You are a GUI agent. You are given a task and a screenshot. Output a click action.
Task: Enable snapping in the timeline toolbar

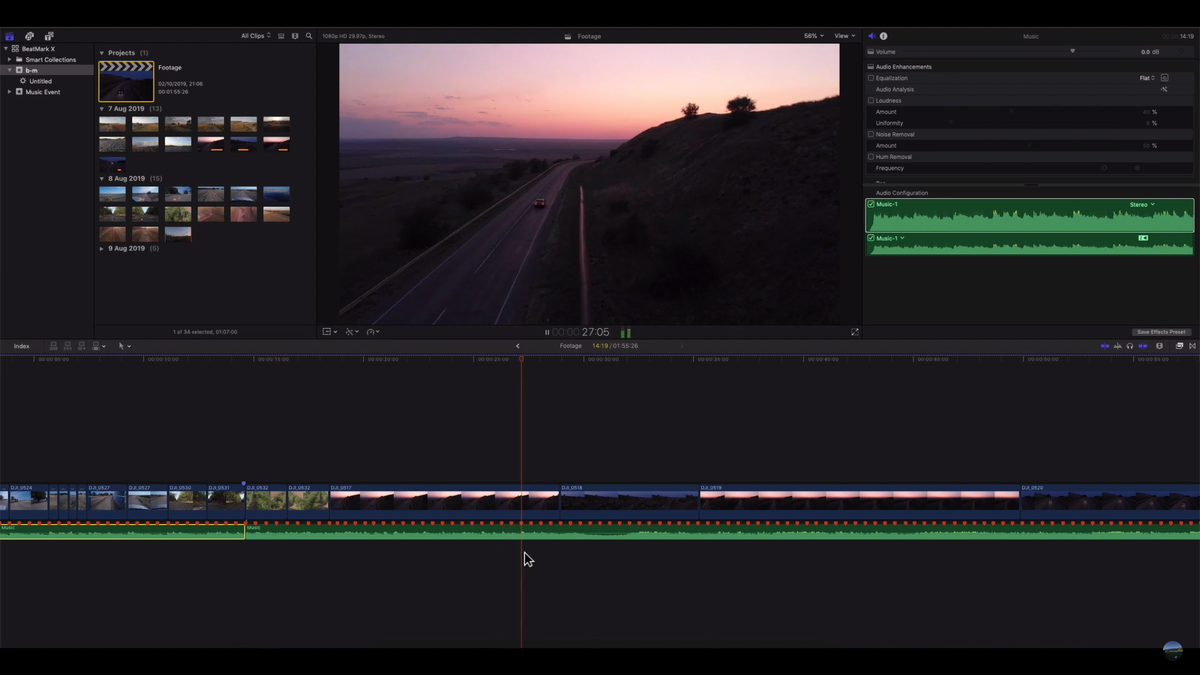[1142, 345]
